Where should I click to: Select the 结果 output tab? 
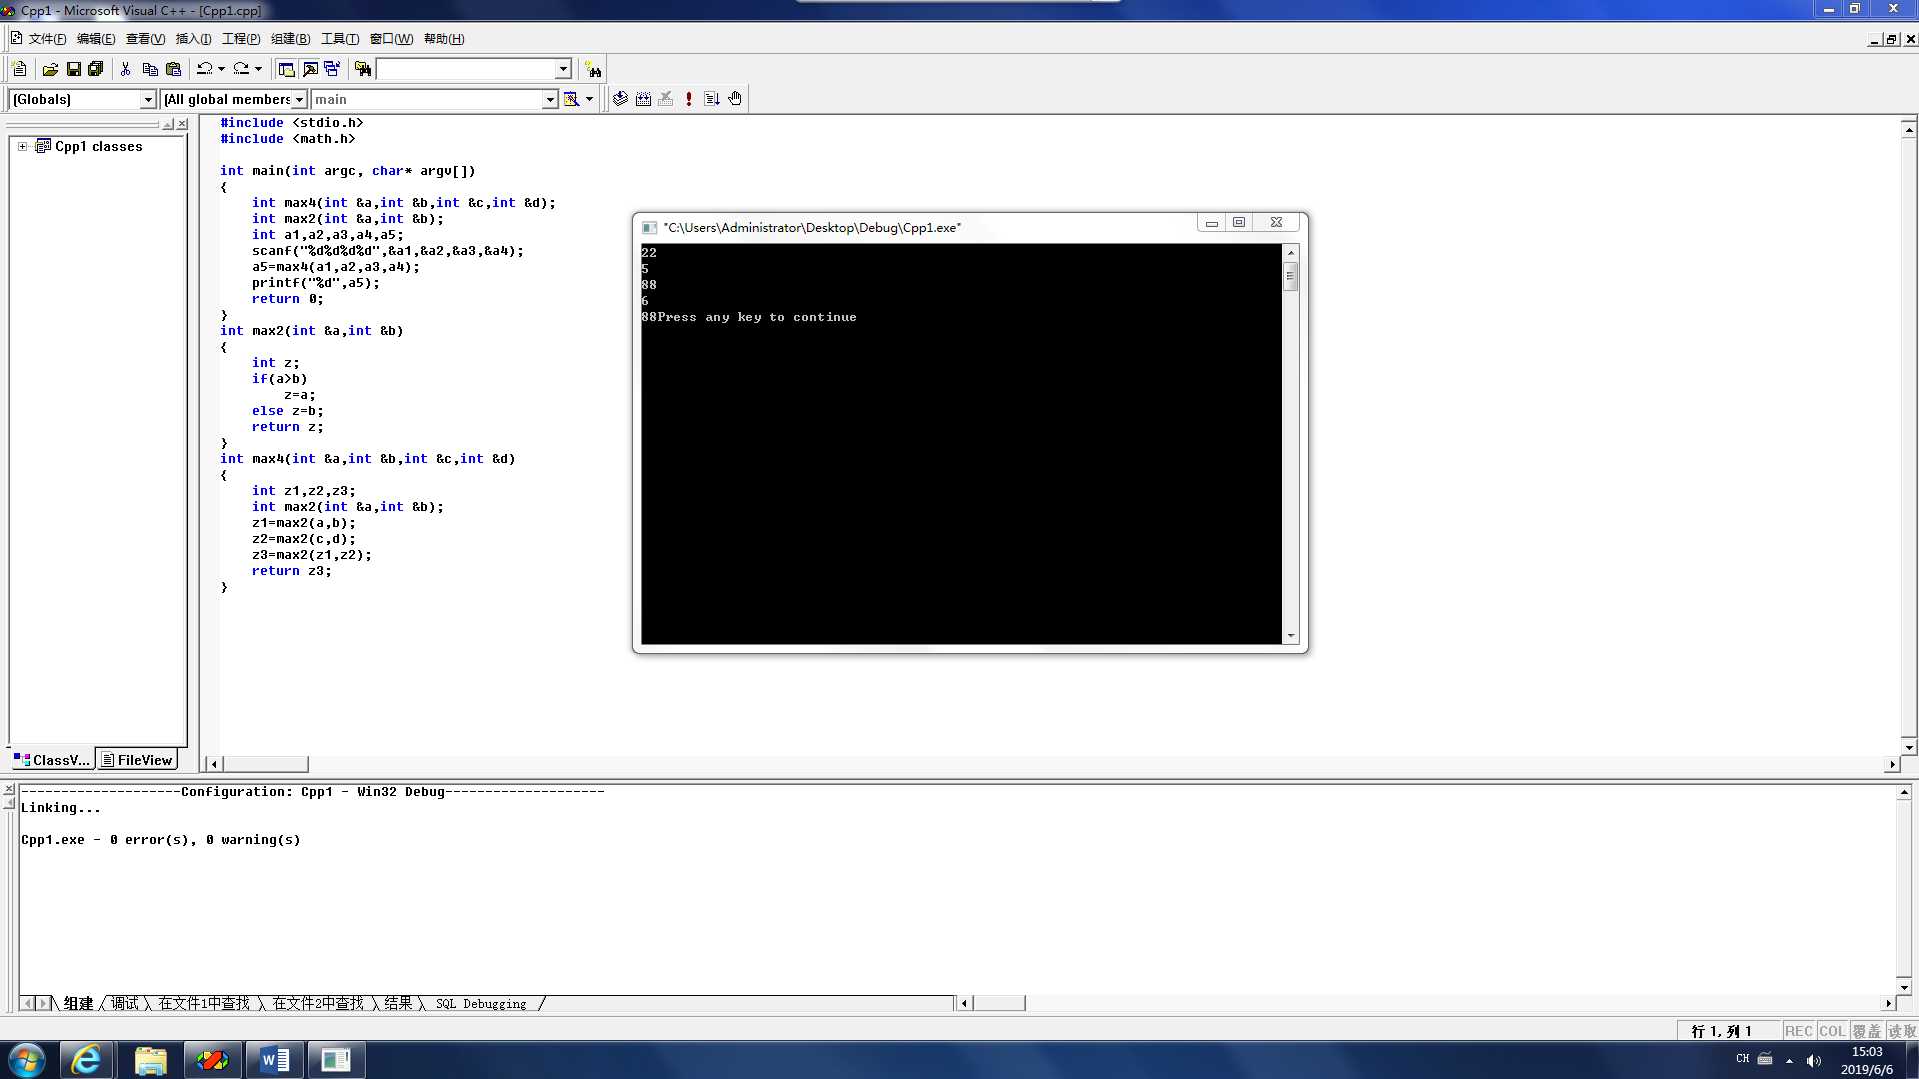[398, 1003]
